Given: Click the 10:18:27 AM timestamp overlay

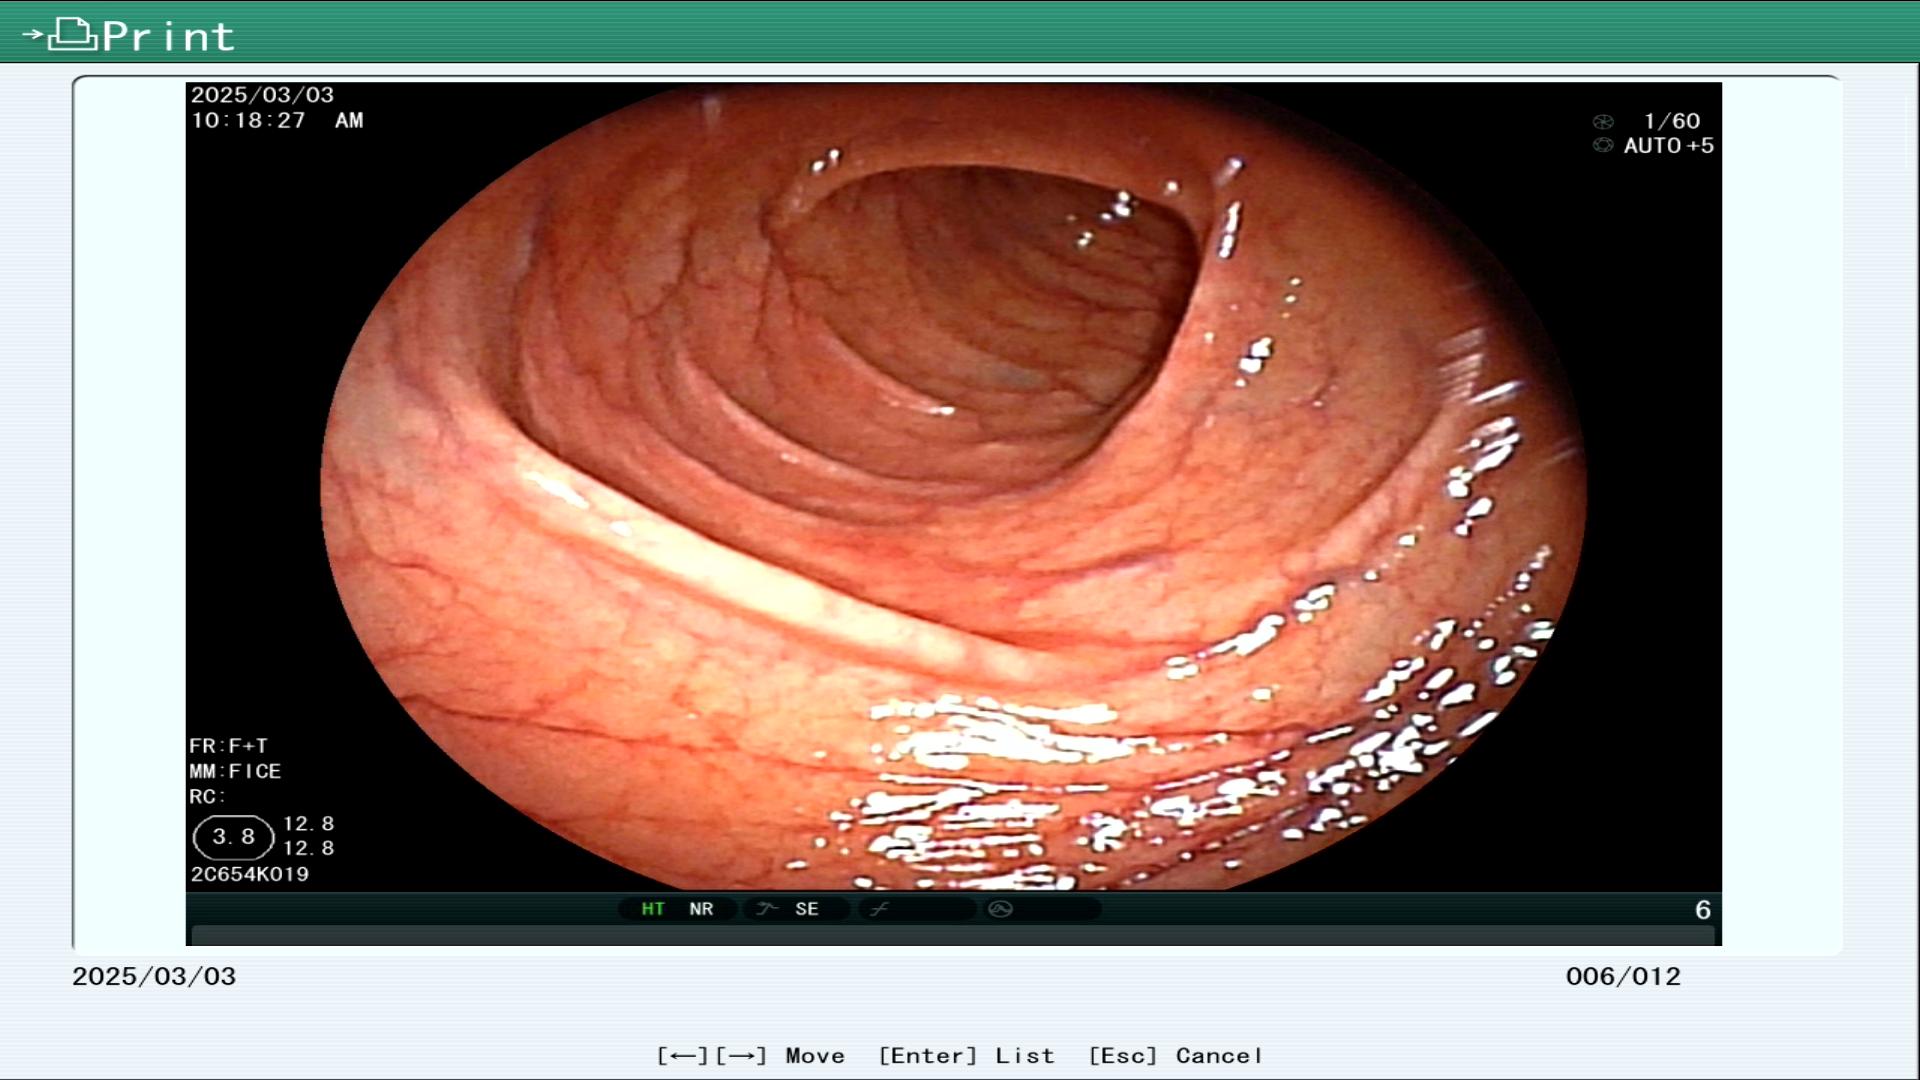Looking at the screenshot, I should [277, 121].
